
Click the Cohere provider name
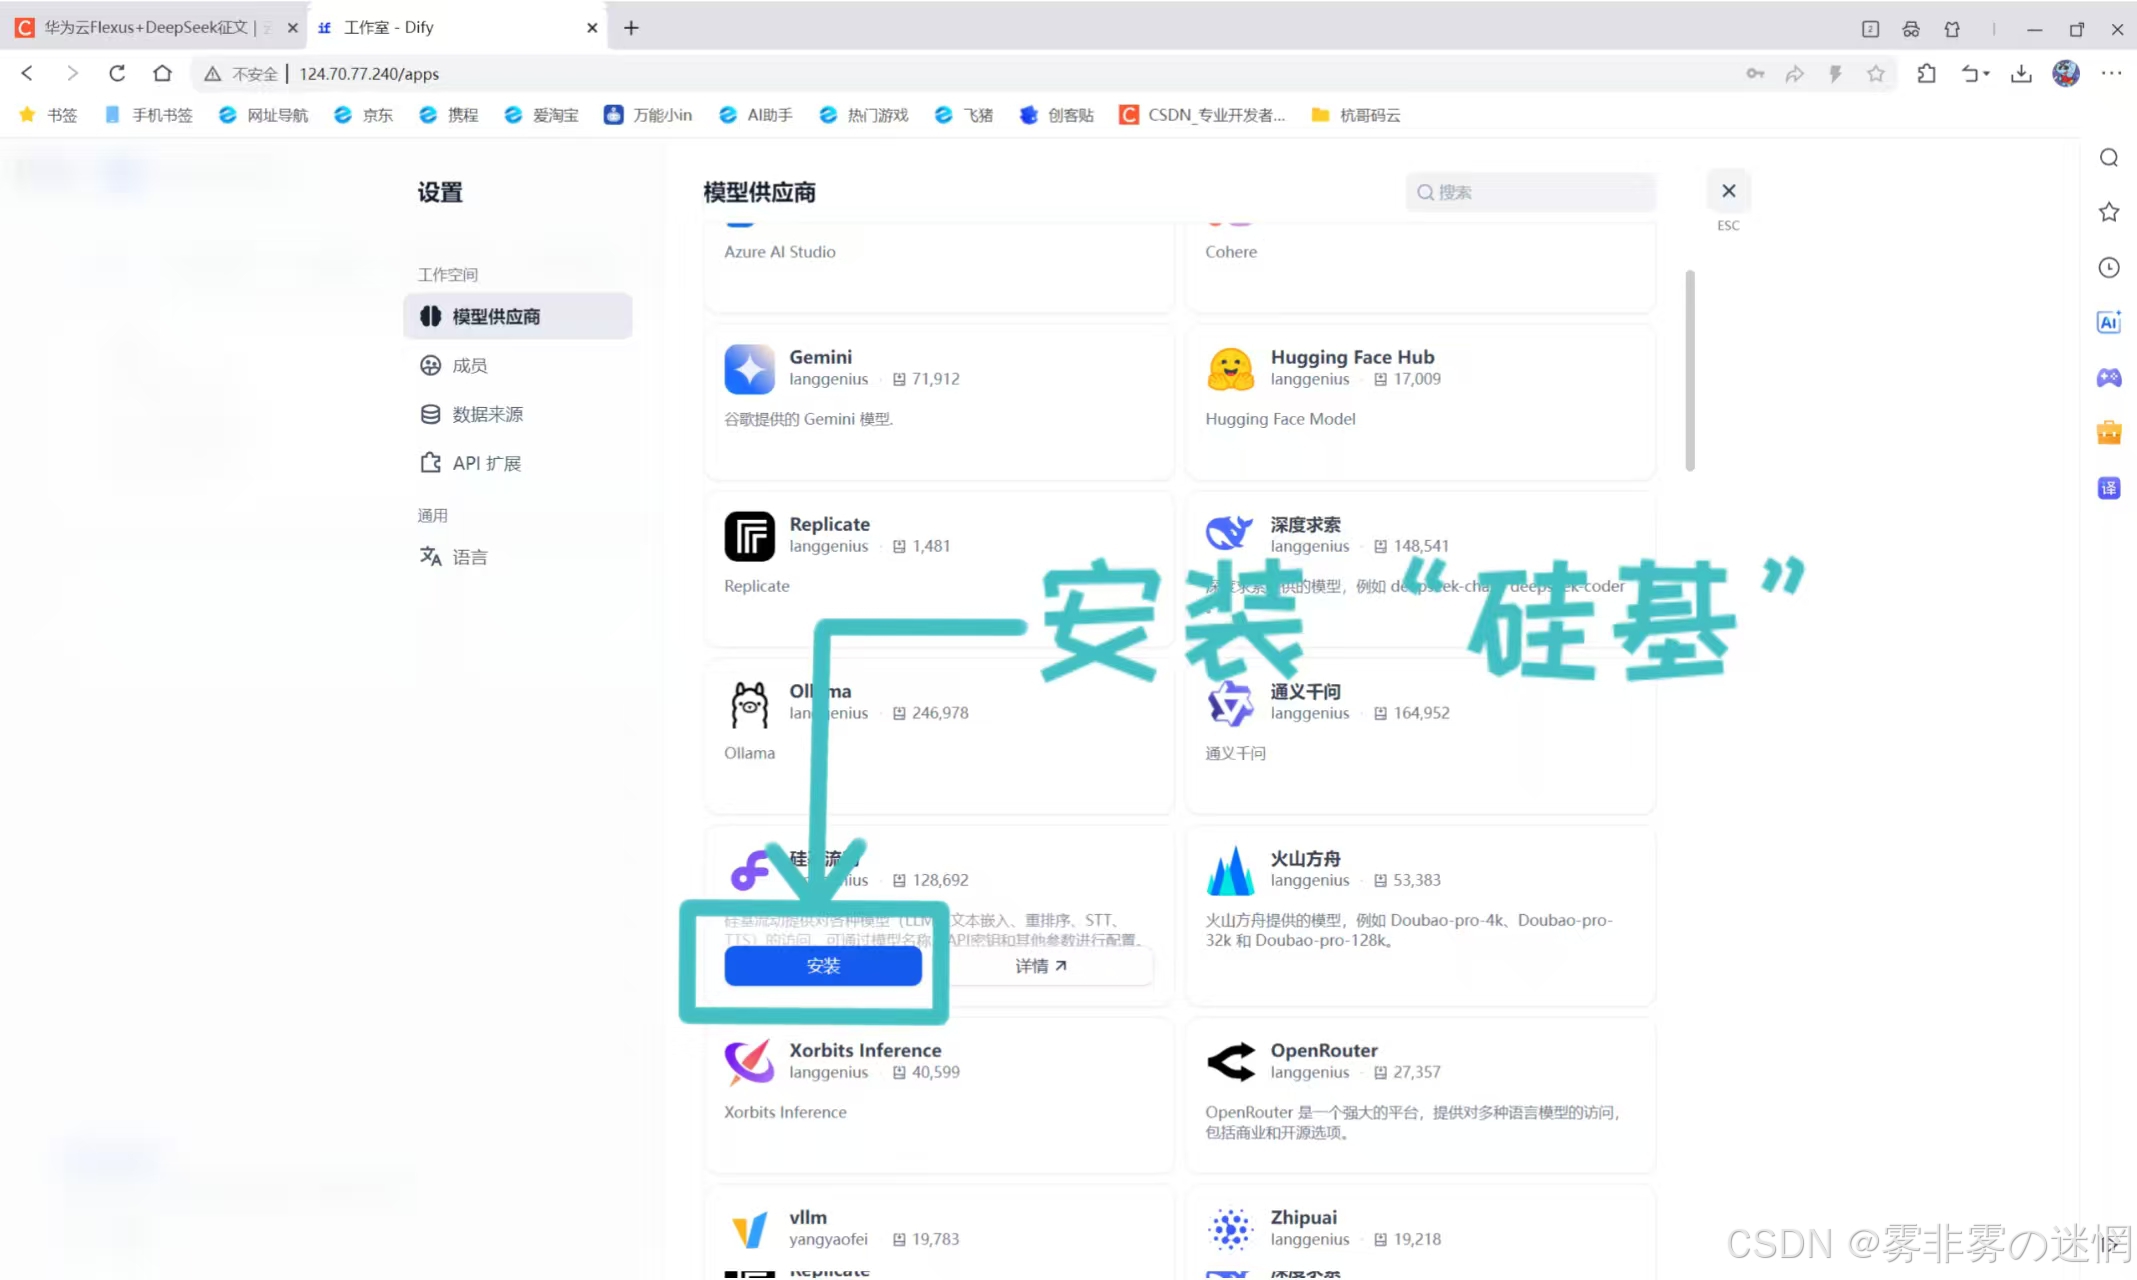click(x=1231, y=252)
